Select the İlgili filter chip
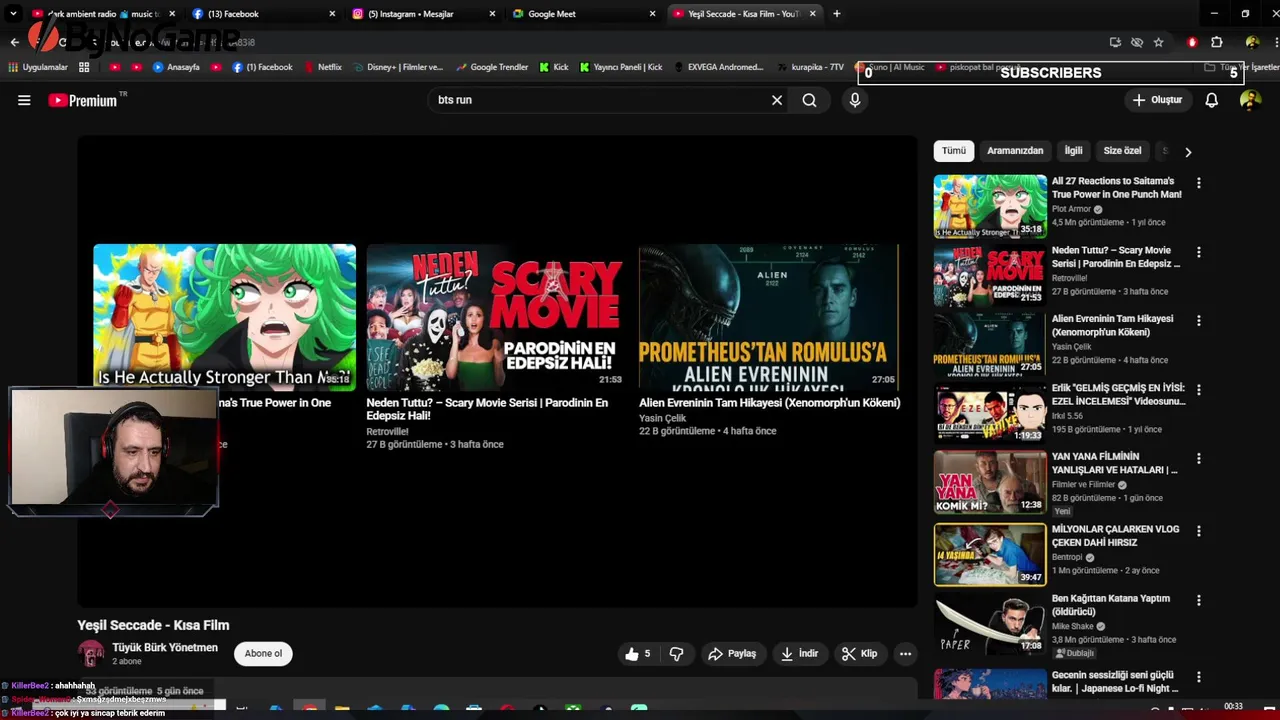The width and height of the screenshot is (1280, 720). (1073, 151)
